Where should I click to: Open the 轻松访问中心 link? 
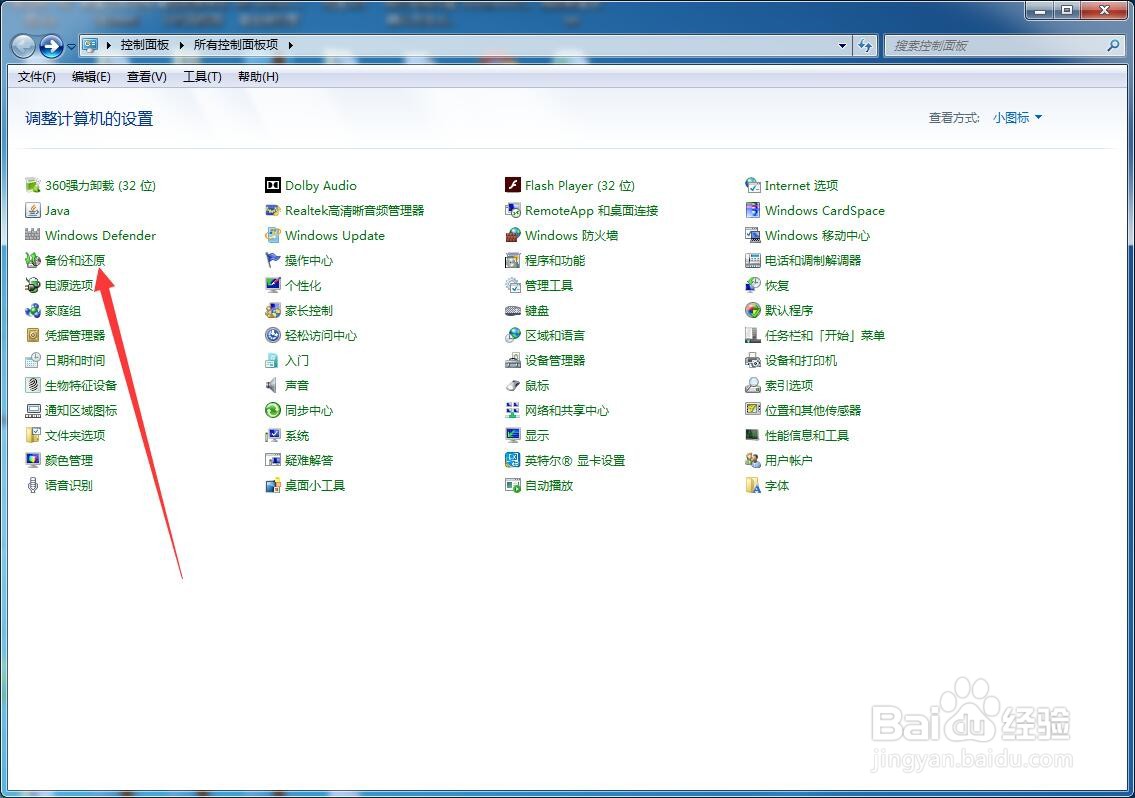point(321,335)
